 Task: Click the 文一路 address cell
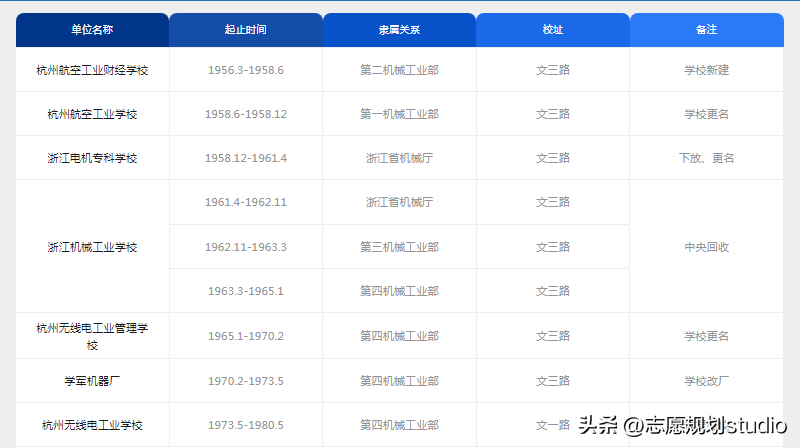[x=553, y=425]
